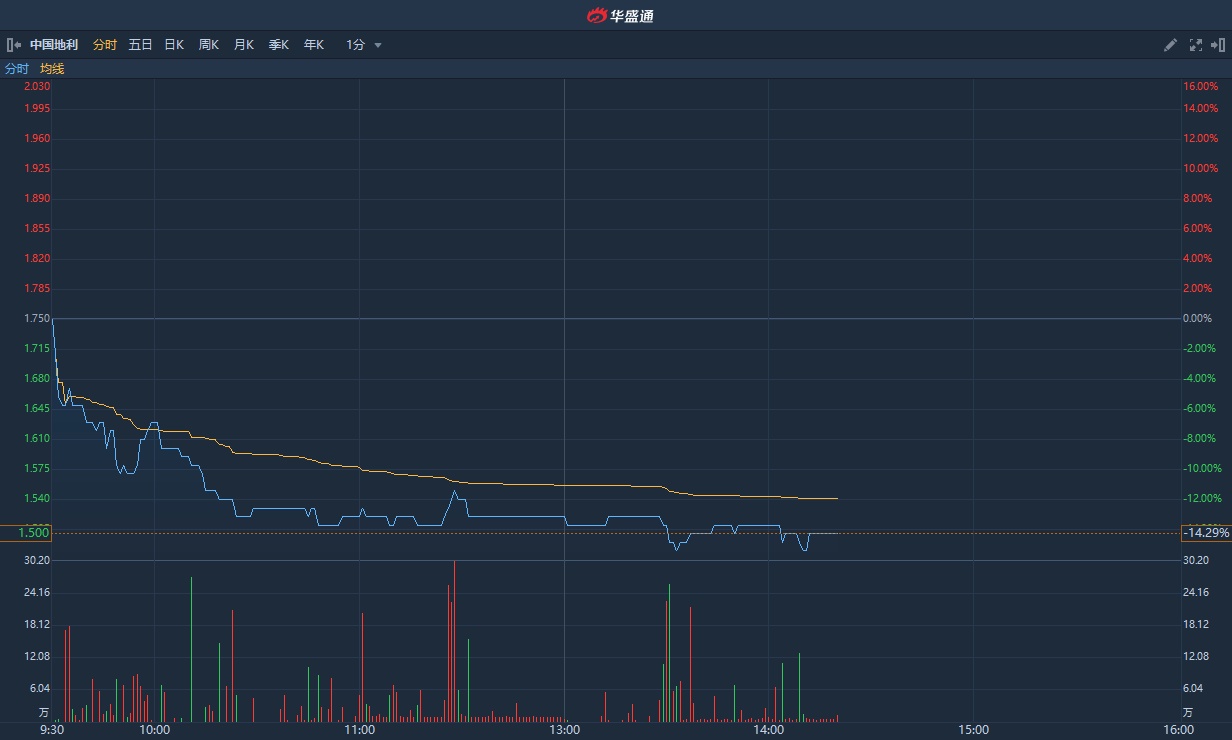Toggle the 均线 average line legend
Viewport: 1232px width, 740px height.
pos(52,69)
